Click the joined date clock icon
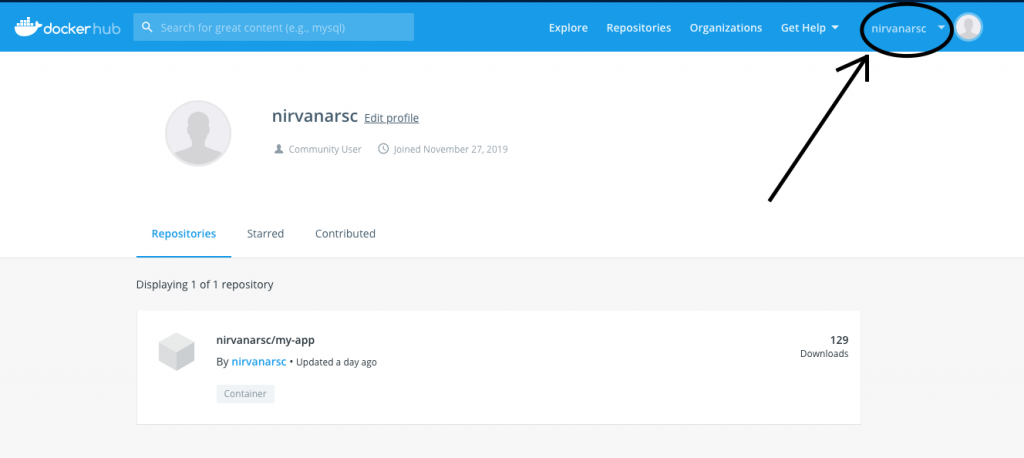 pyautogui.click(x=383, y=149)
